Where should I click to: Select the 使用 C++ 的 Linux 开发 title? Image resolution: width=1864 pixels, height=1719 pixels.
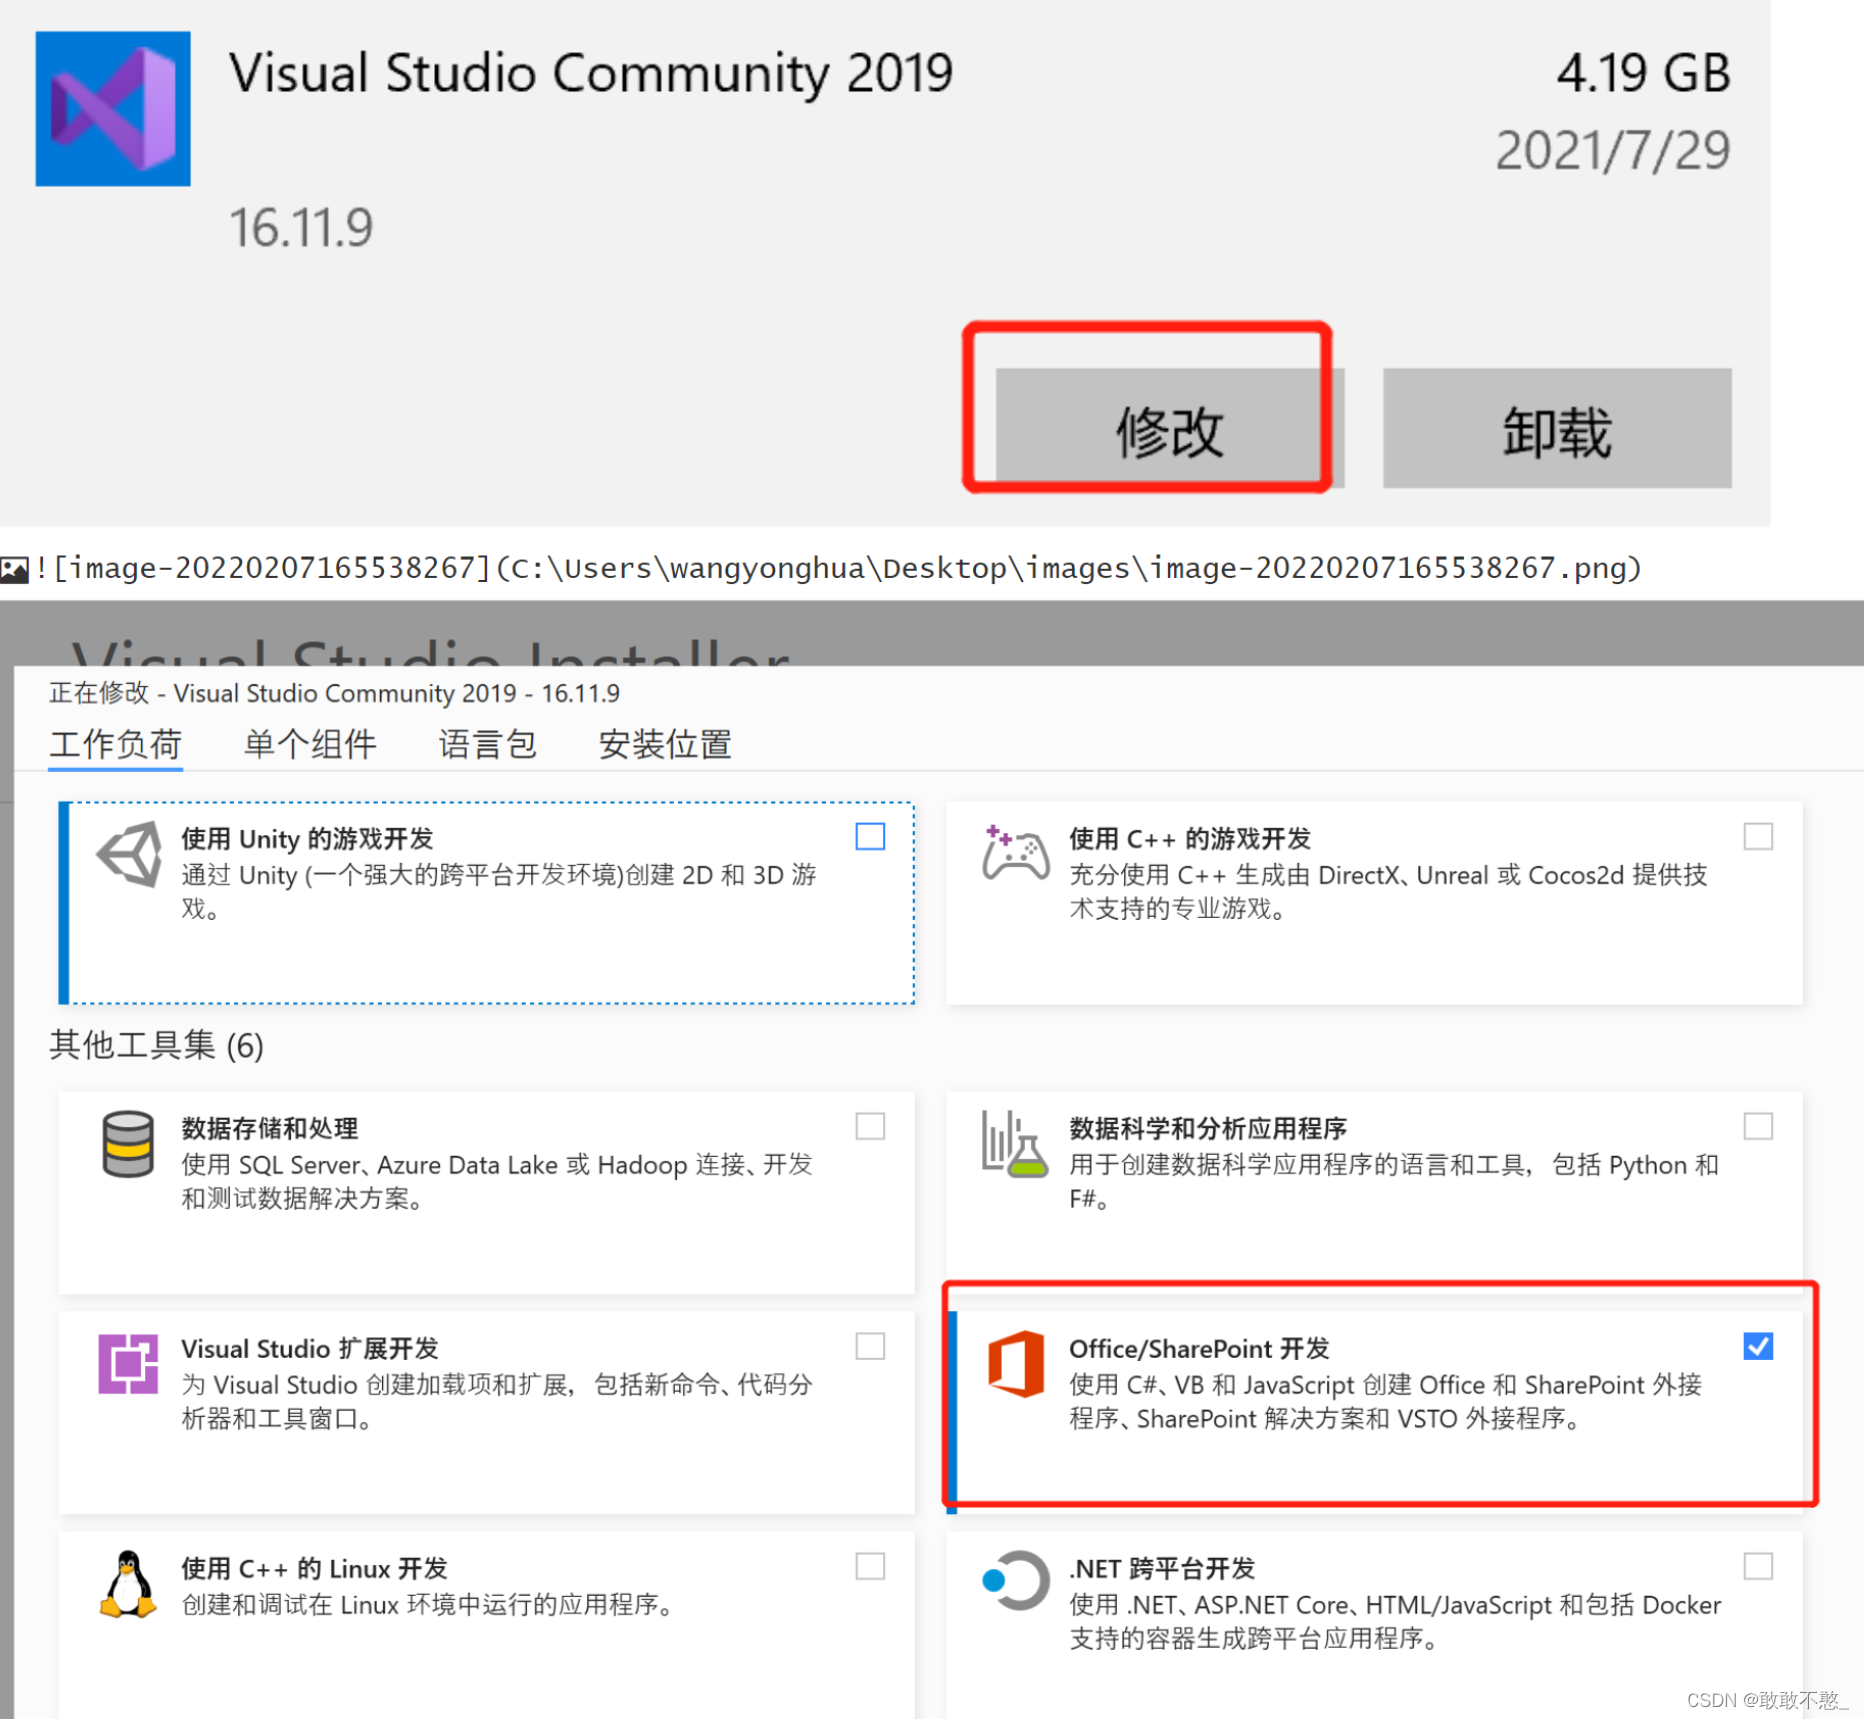point(314,1568)
